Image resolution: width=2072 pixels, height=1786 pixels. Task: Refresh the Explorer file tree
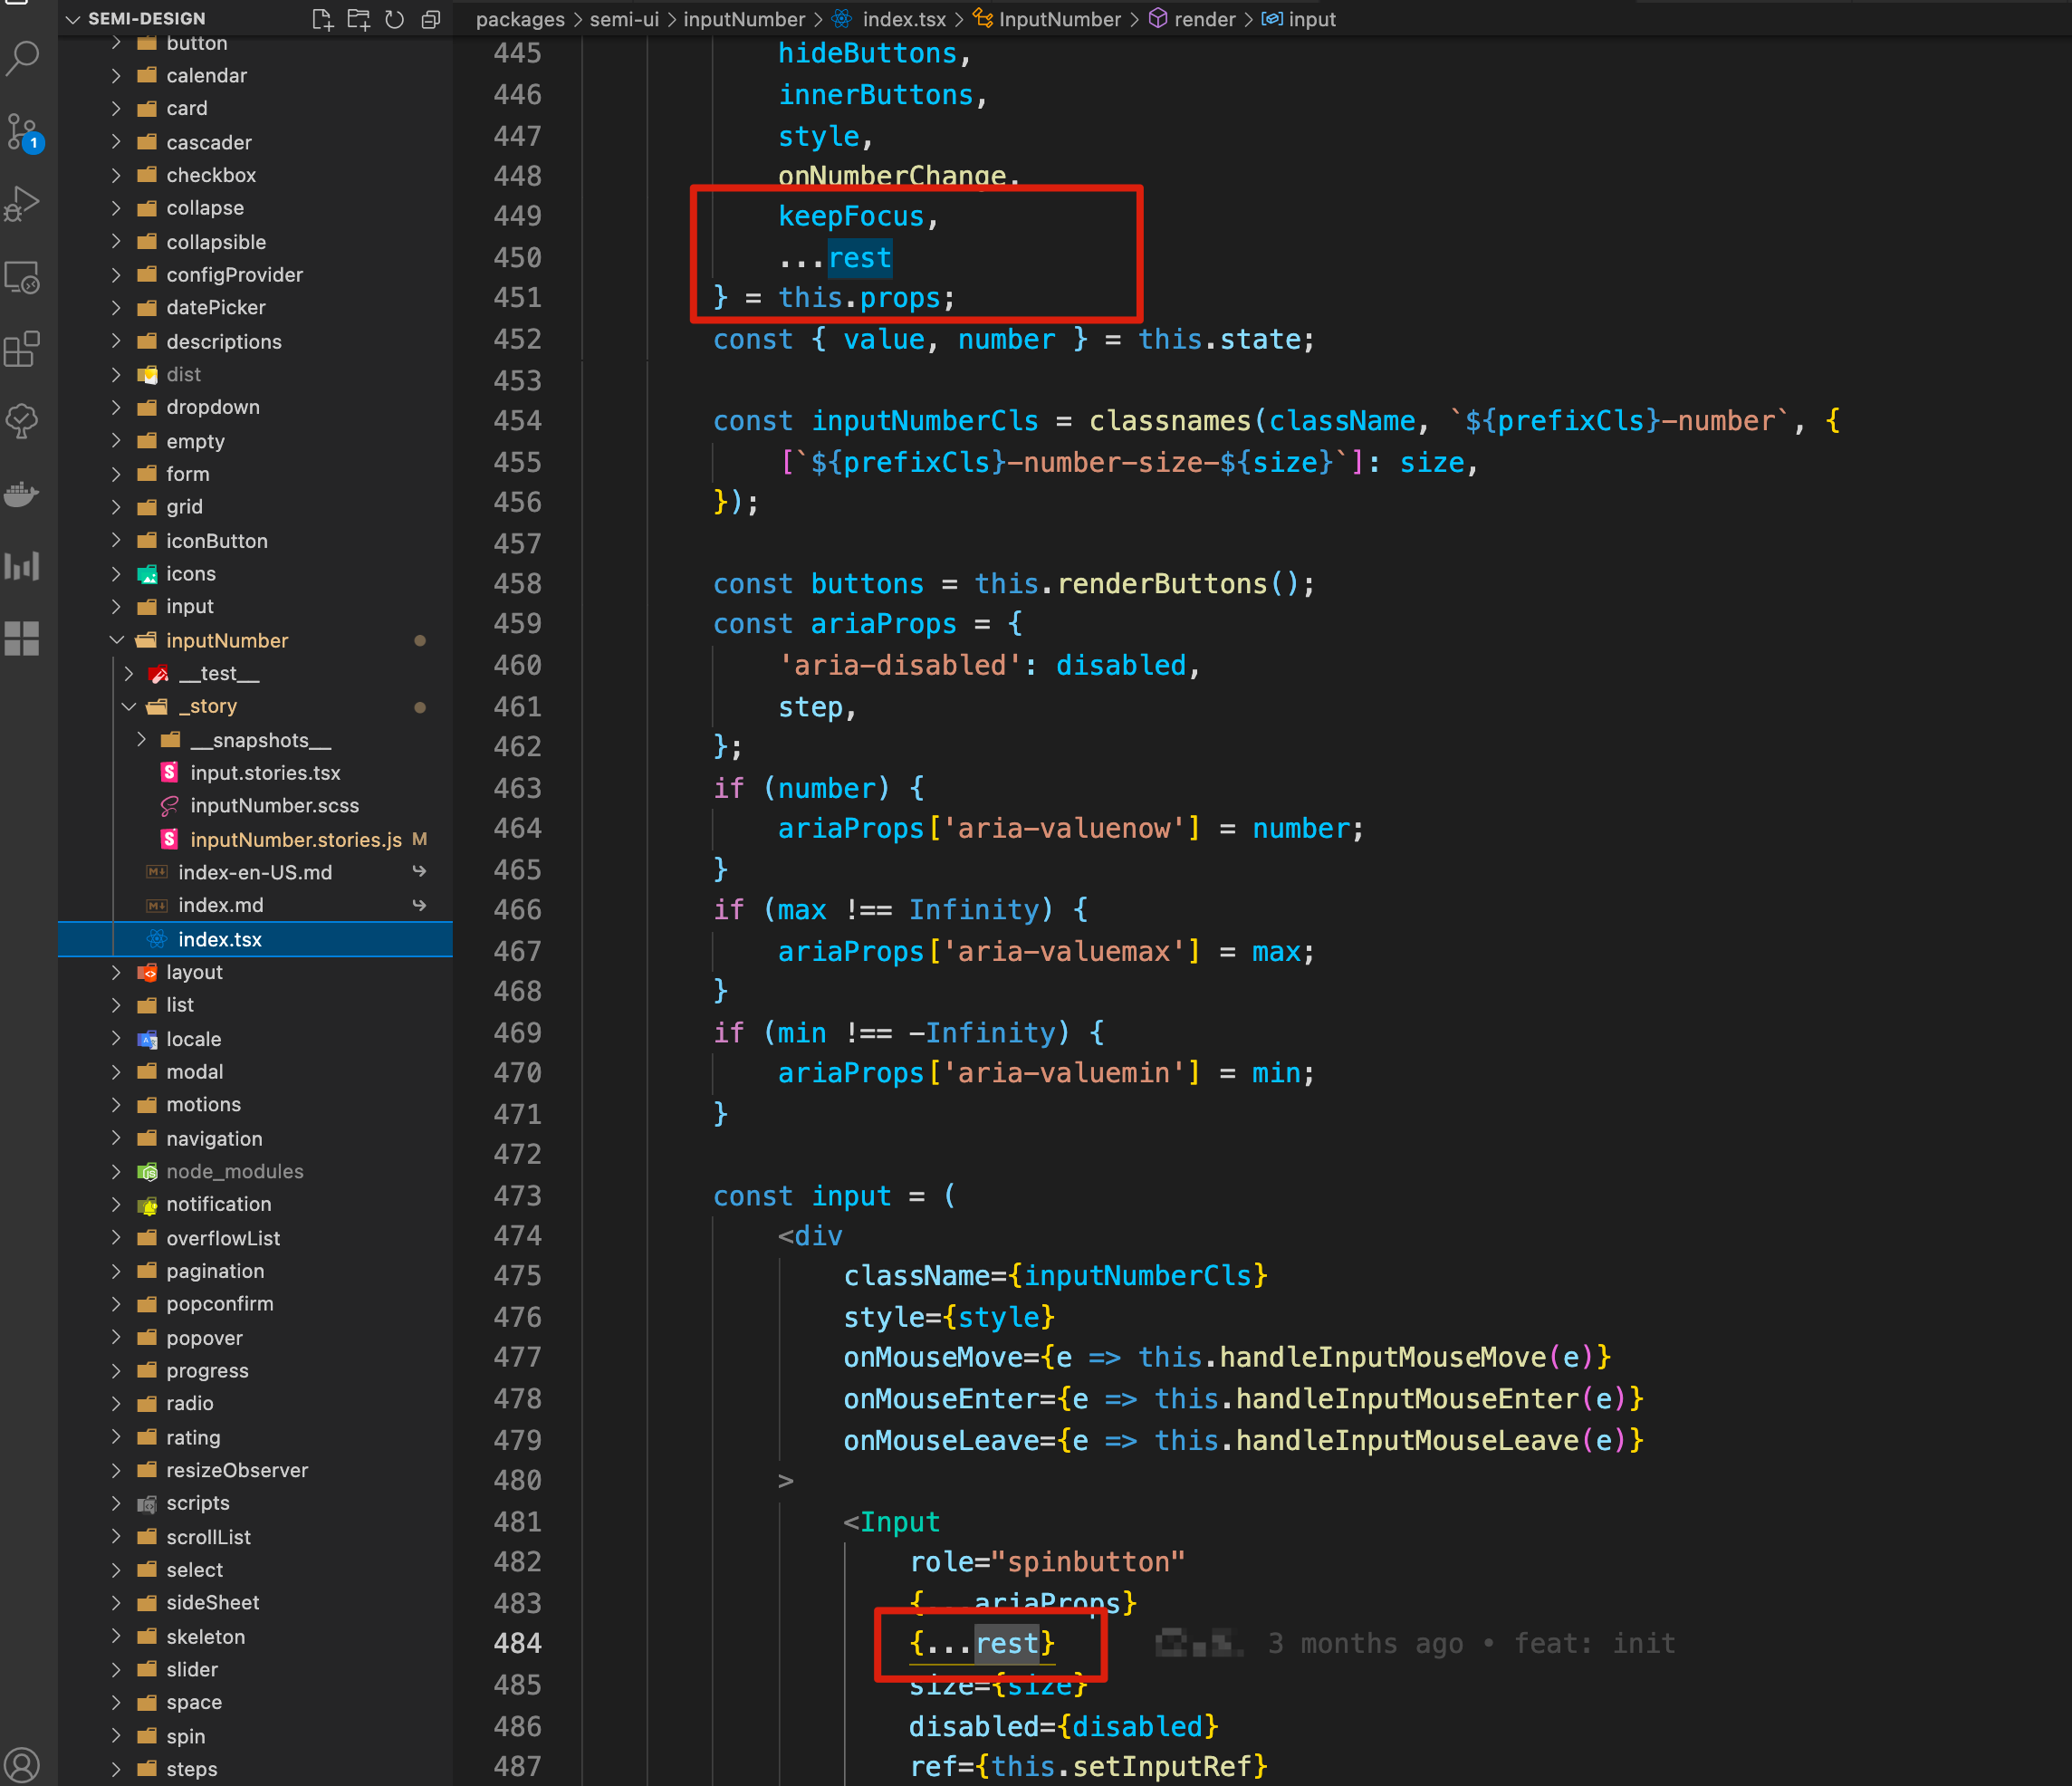coord(394,19)
